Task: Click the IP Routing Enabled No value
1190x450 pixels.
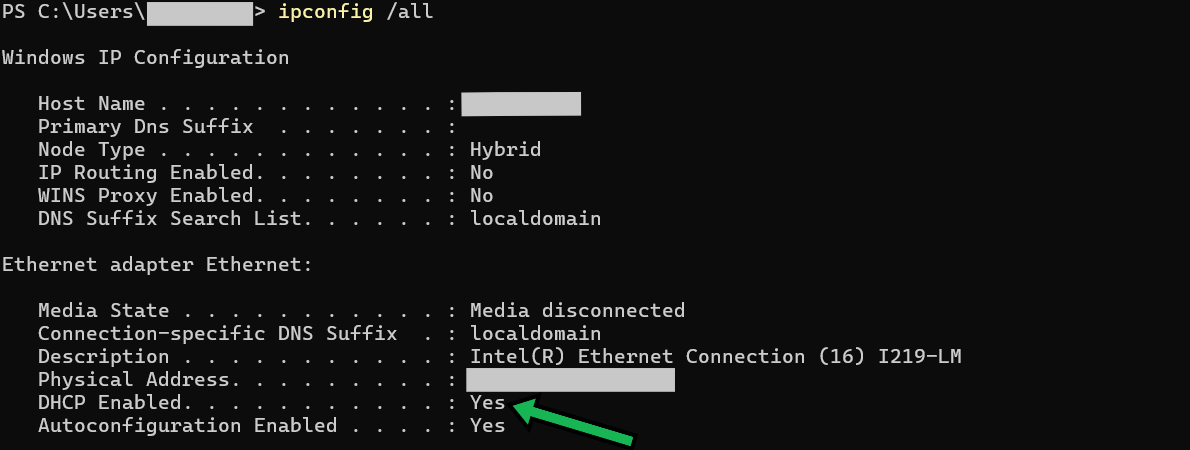Action: [x=481, y=173]
